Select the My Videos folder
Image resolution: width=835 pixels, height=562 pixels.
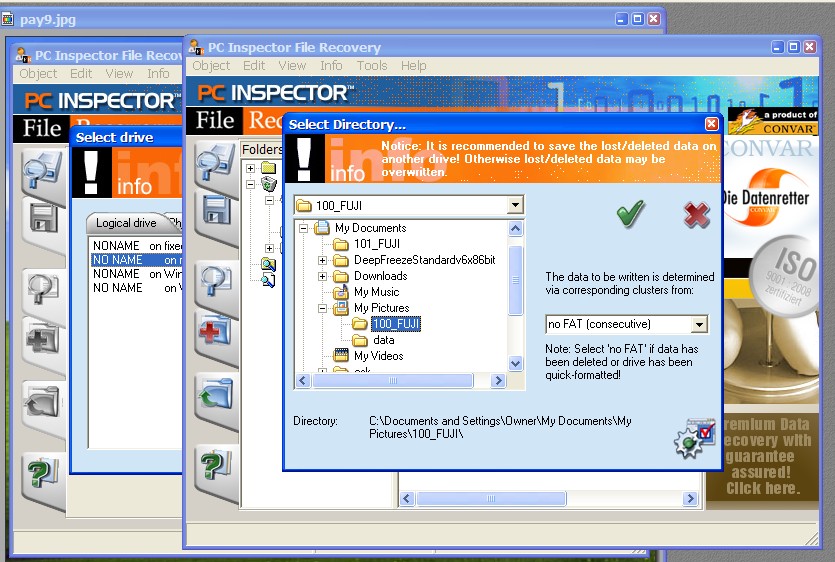click(379, 356)
